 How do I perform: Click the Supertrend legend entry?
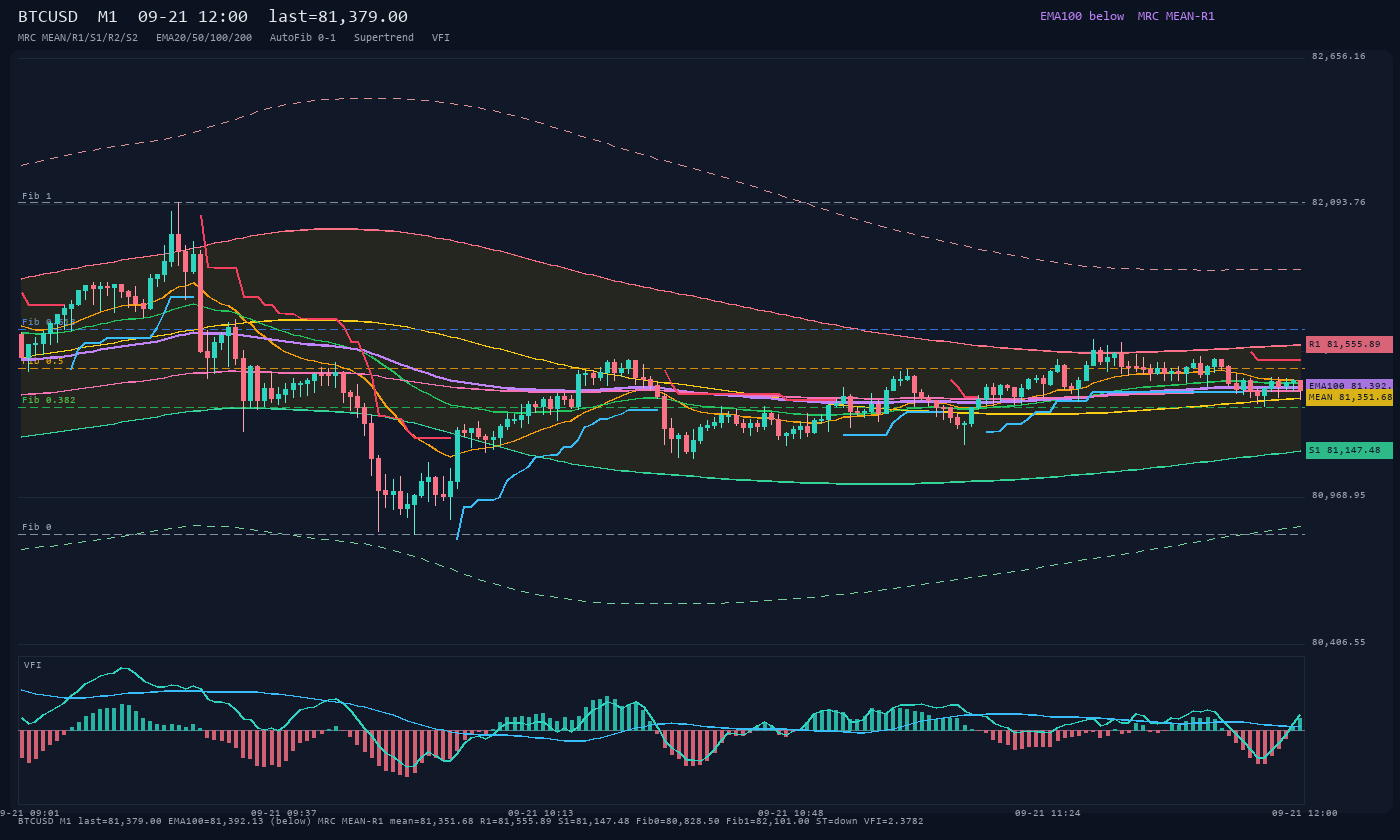[x=384, y=37]
